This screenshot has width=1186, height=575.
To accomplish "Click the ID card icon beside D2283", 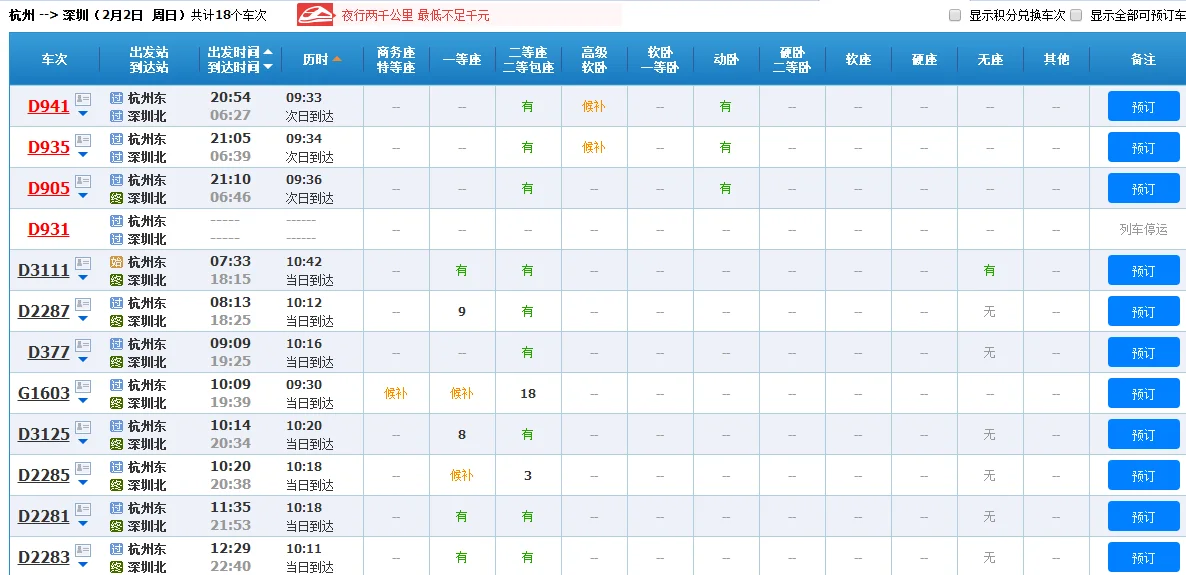I will [x=82, y=550].
